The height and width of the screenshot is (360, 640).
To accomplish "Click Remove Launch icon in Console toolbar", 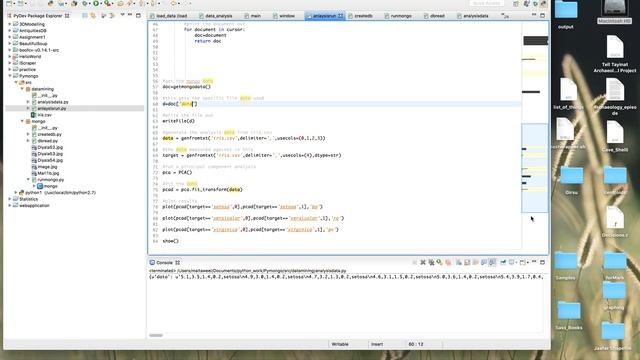I will (423, 262).
